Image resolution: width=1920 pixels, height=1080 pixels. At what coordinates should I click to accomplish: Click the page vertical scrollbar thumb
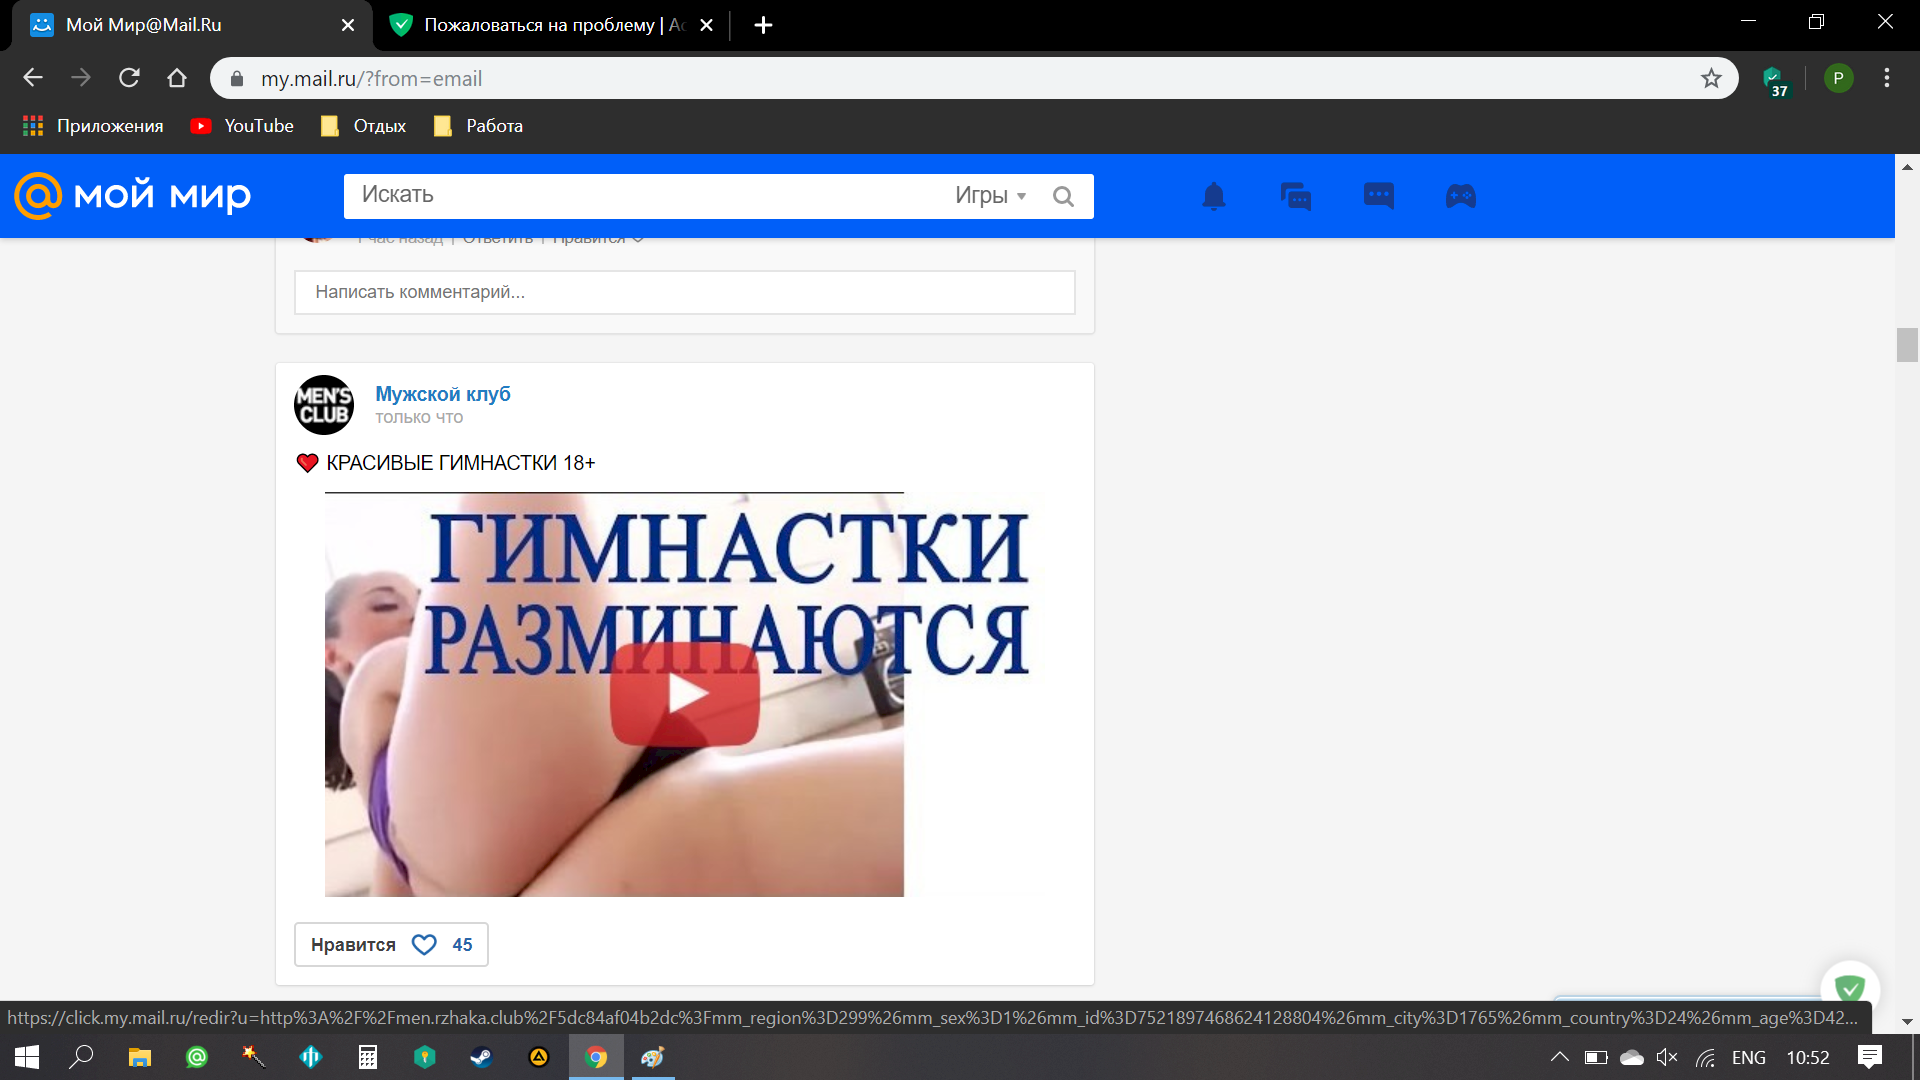[x=1907, y=345]
